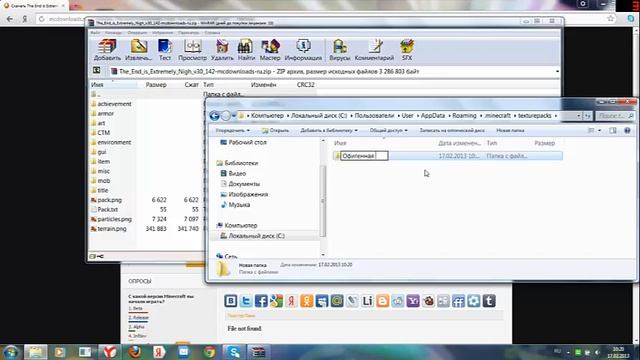Share via the Mail.ru @ icon
This screenshot has height=360, width=640.
tap(337, 301)
